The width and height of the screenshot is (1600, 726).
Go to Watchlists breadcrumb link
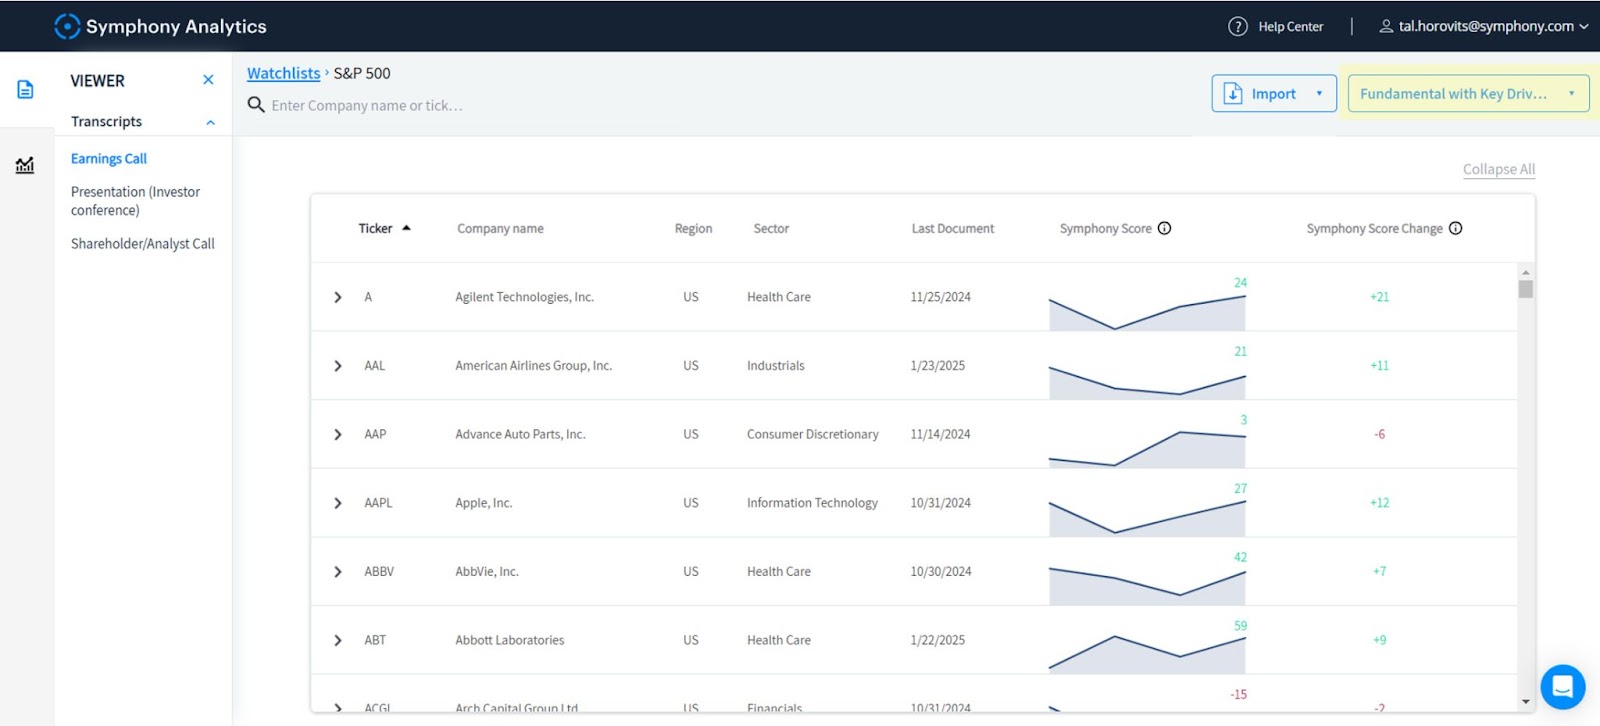pos(284,73)
